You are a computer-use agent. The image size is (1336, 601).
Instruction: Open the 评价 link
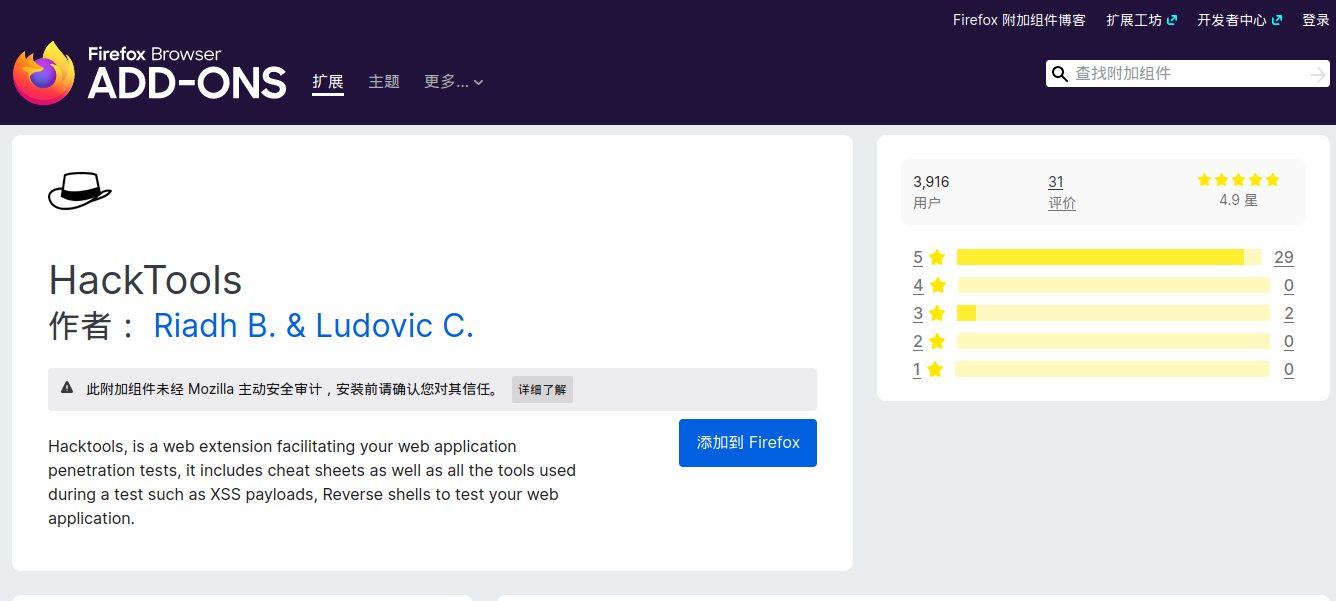1062,203
